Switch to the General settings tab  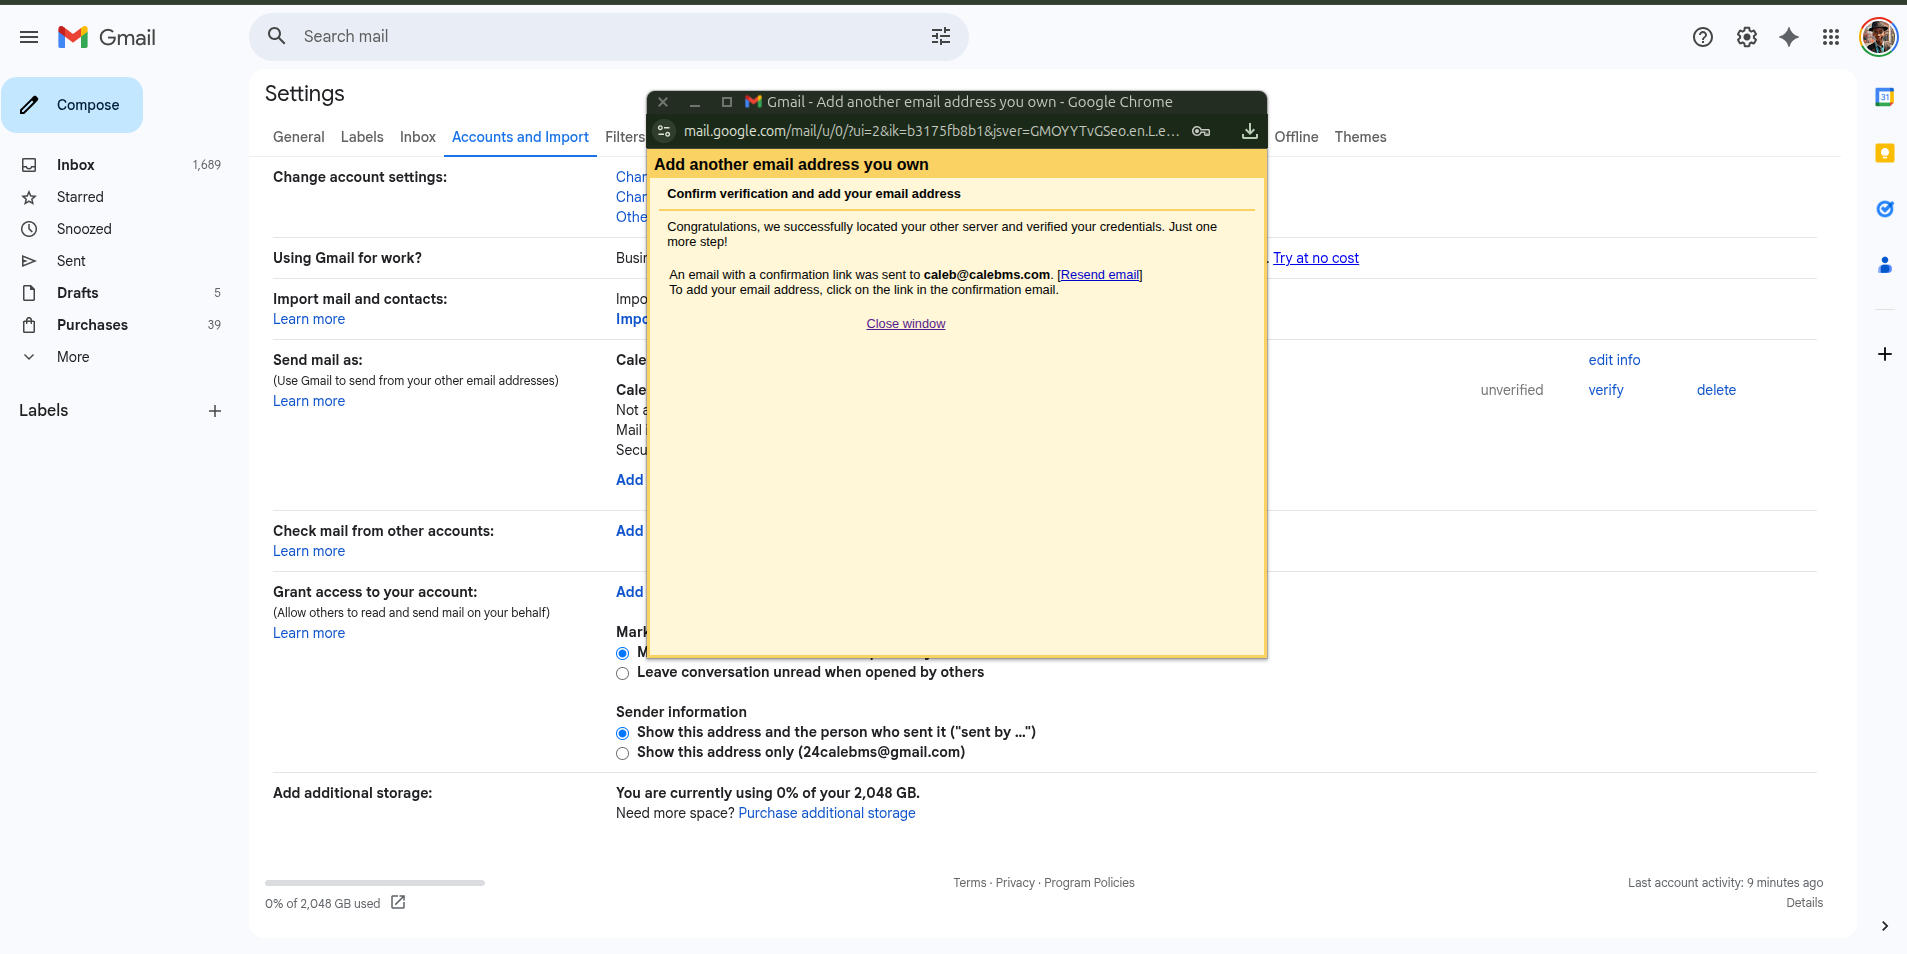coord(298,137)
